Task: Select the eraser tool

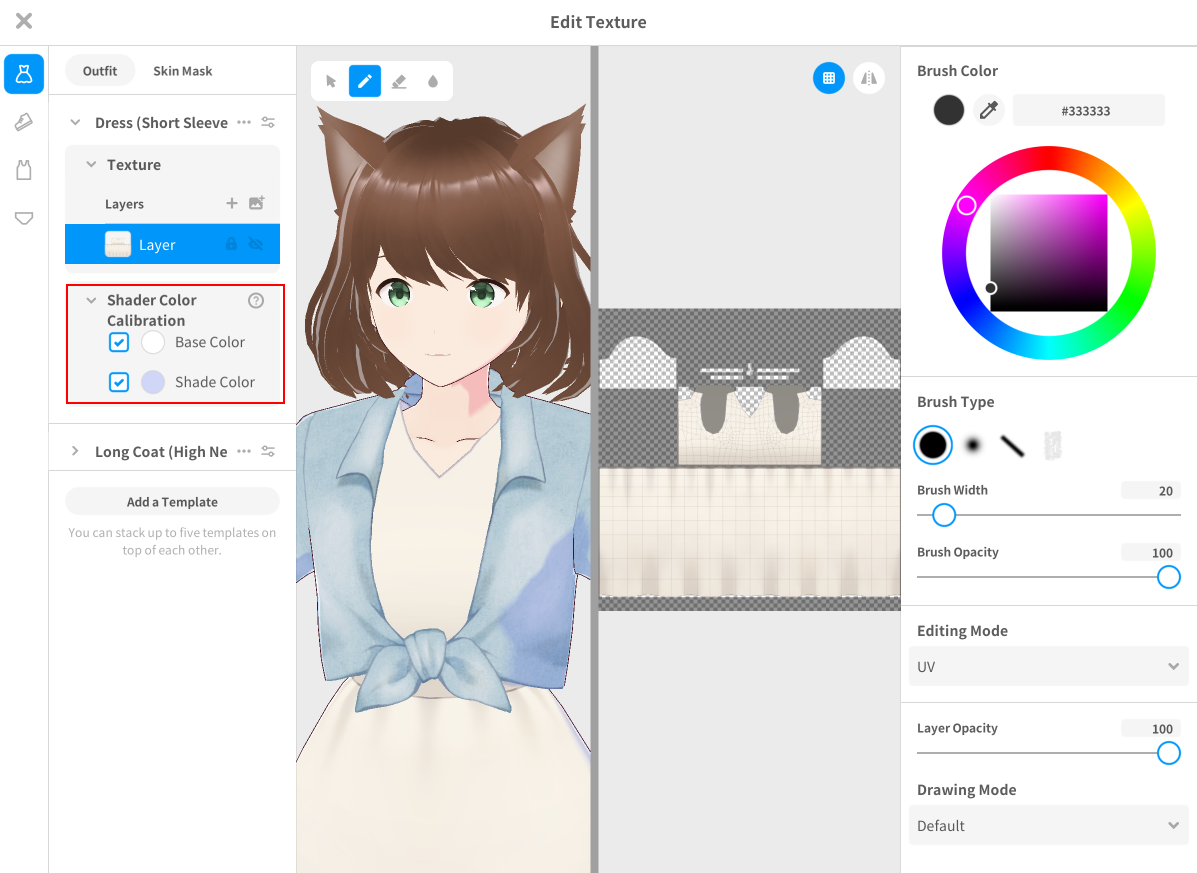Action: click(x=399, y=81)
